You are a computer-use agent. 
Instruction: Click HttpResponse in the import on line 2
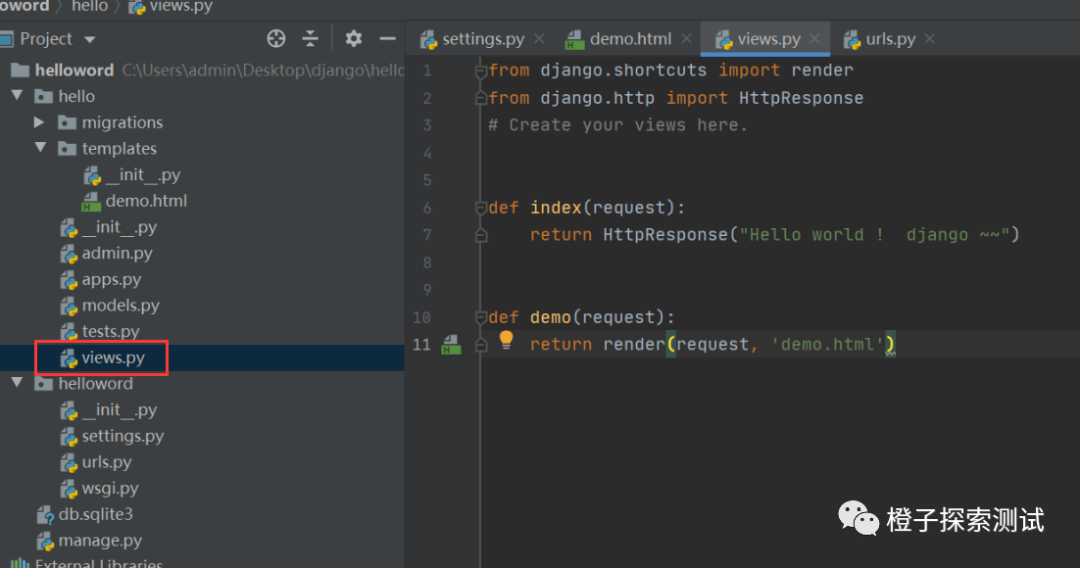[801, 98]
